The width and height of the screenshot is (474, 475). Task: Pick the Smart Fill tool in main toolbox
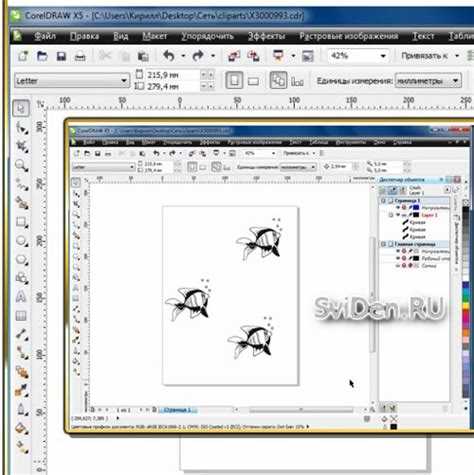point(22,203)
